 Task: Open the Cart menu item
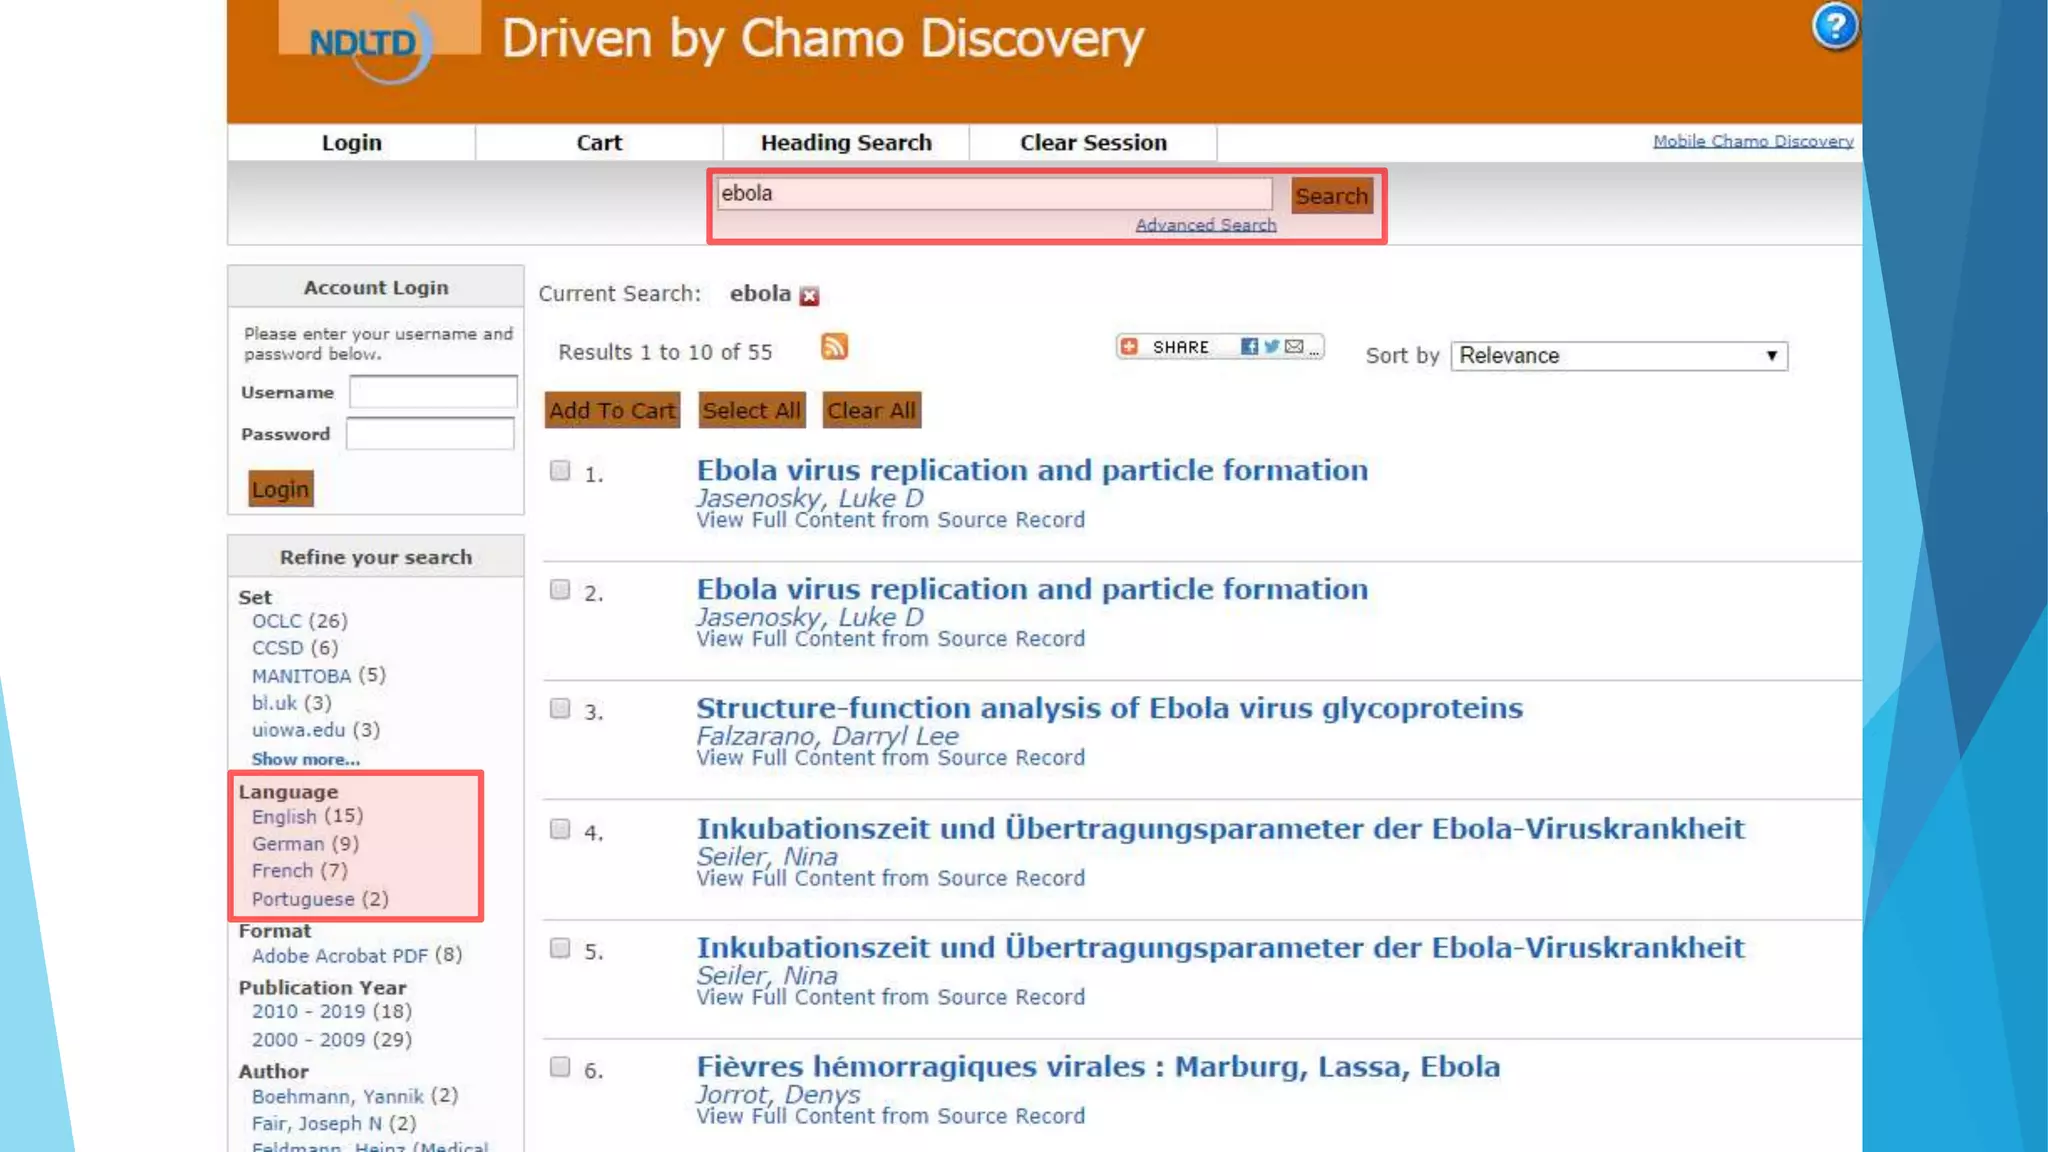click(x=599, y=142)
